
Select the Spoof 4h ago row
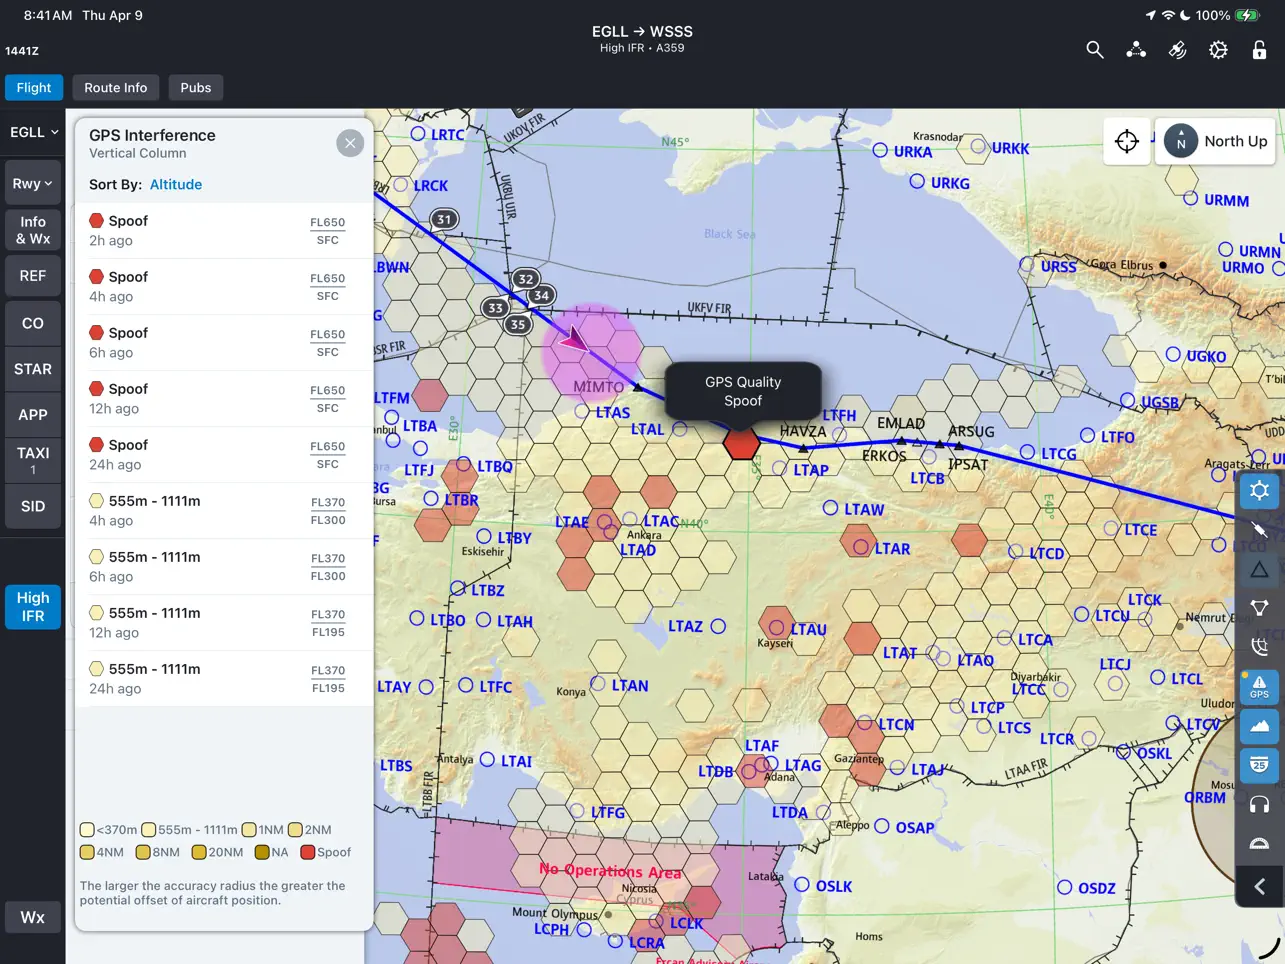pos(224,287)
